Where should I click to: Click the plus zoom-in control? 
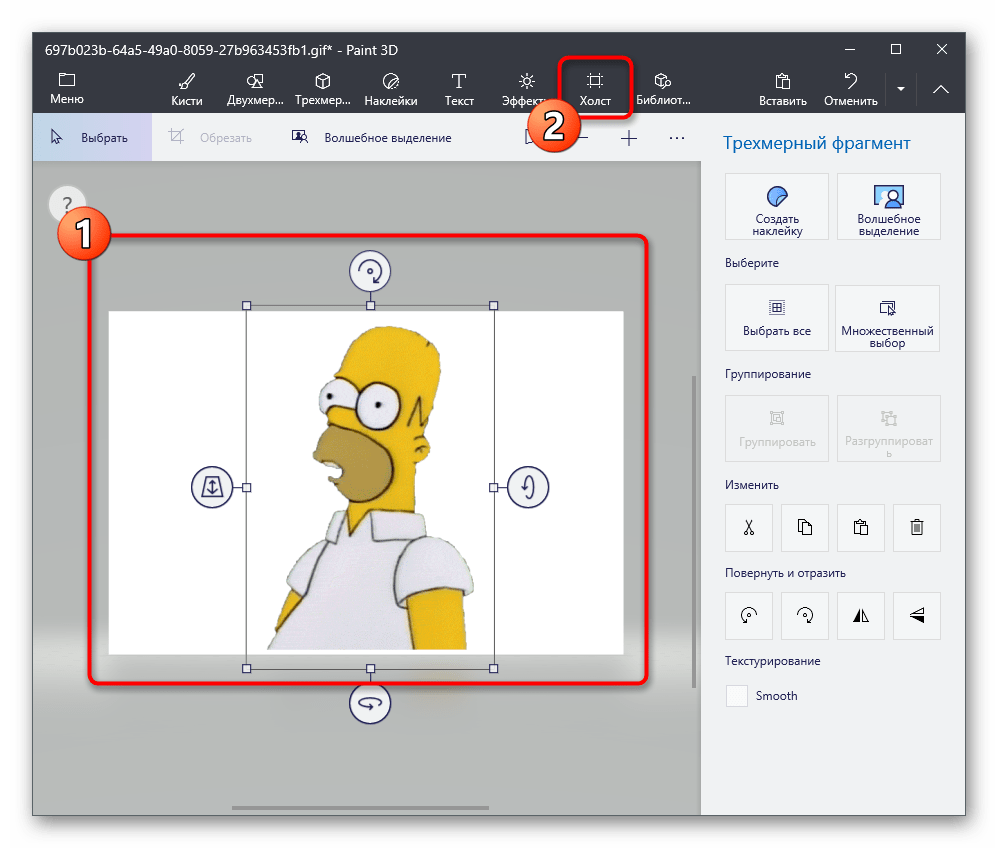[x=629, y=138]
